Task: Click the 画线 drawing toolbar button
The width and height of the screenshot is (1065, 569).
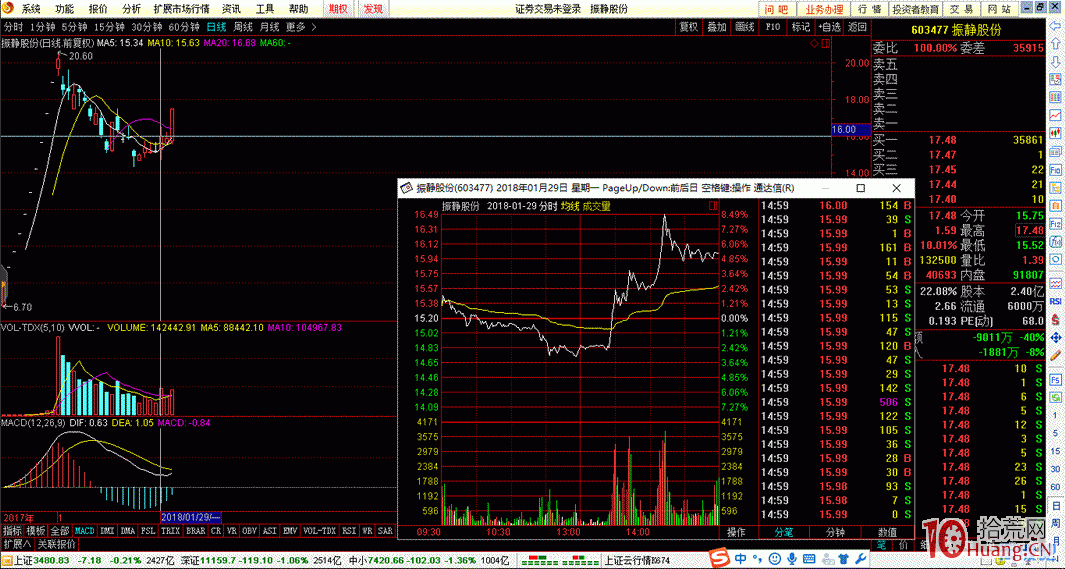Action: tap(745, 27)
